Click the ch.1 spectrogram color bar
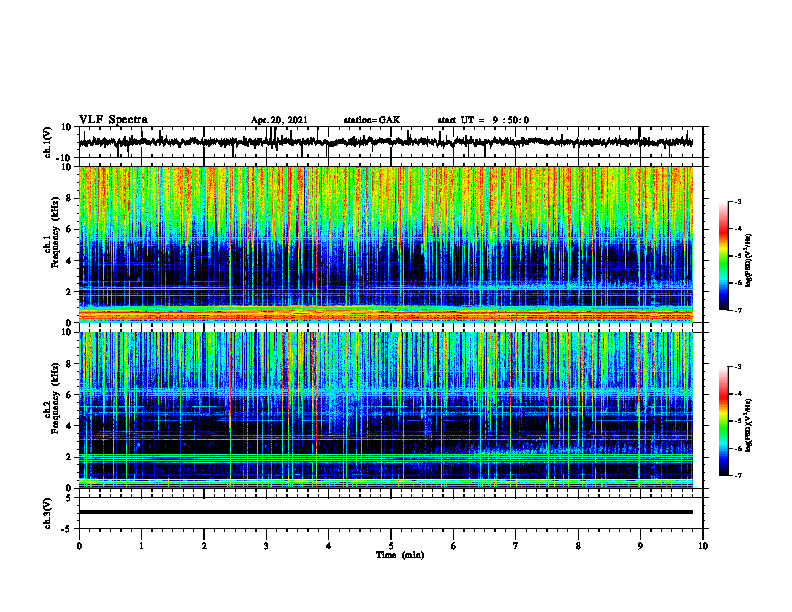The width and height of the screenshot is (792, 612). [x=723, y=256]
